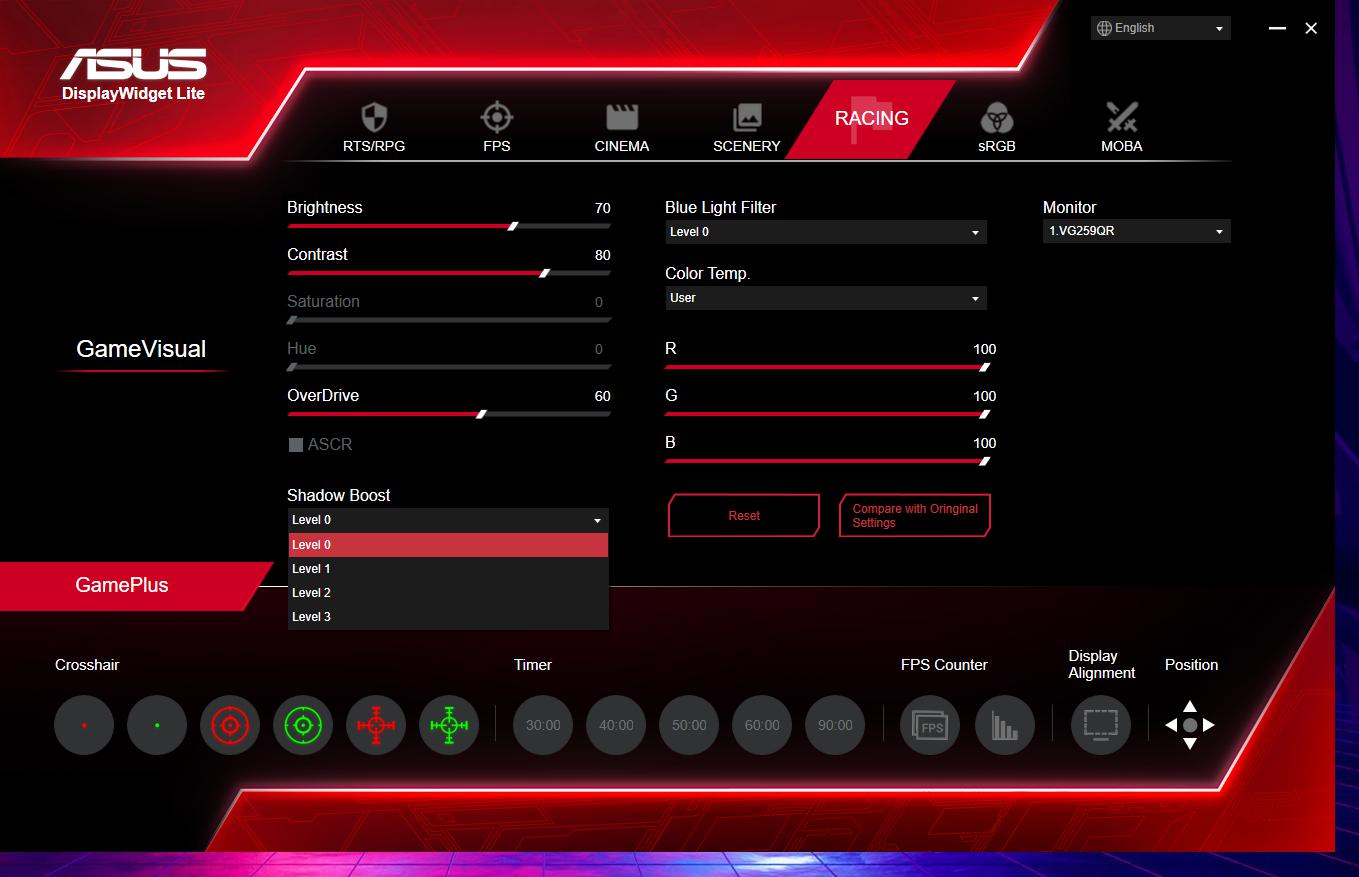Screen dimensions: 1359x877
Task: Enable the 90:00 timer option
Action: click(835, 725)
